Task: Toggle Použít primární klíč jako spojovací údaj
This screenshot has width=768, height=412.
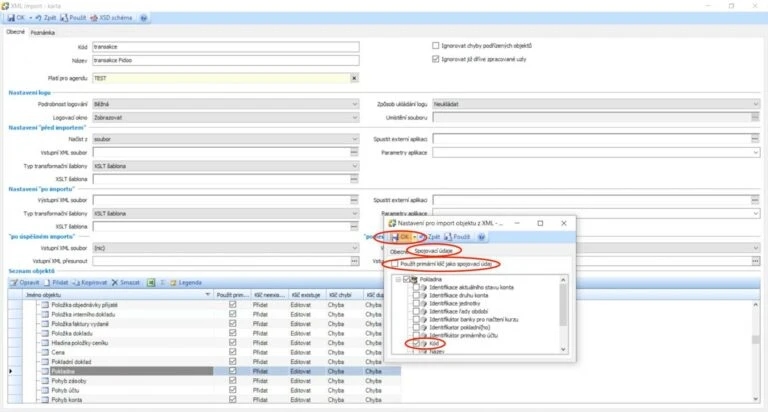Action: tap(395, 264)
